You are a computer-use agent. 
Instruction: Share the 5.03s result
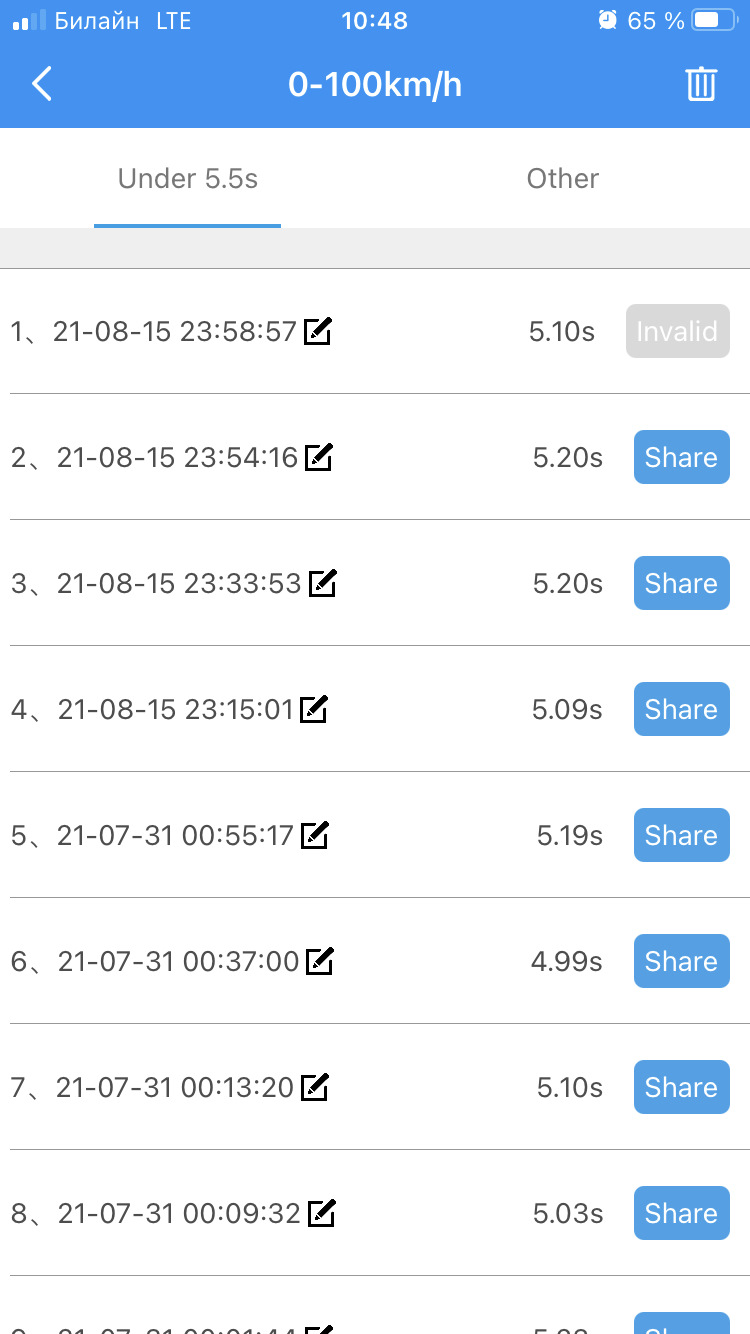(681, 1213)
